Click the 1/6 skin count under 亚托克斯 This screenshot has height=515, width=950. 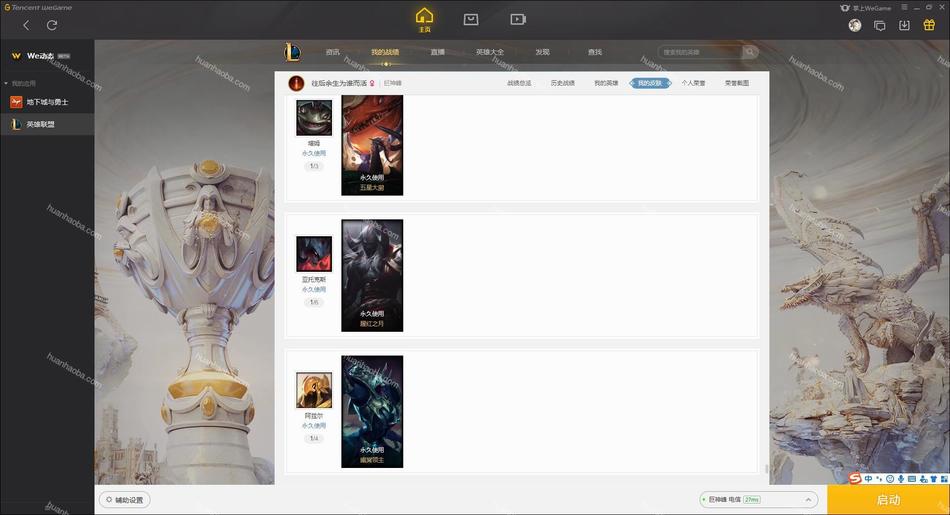pyautogui.click(x=314, y=302)
